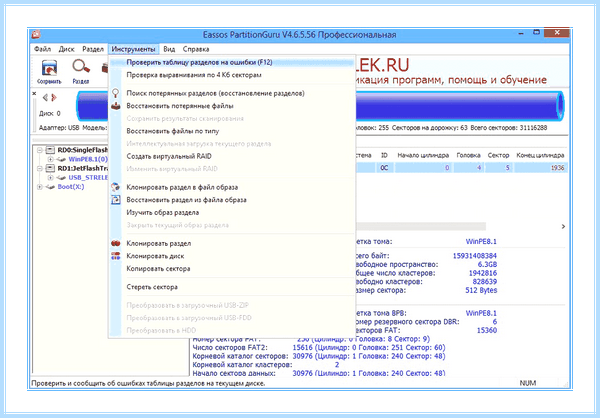
Task: Choose Копировать сектора menu entry
Action: [x=232, y=269]
